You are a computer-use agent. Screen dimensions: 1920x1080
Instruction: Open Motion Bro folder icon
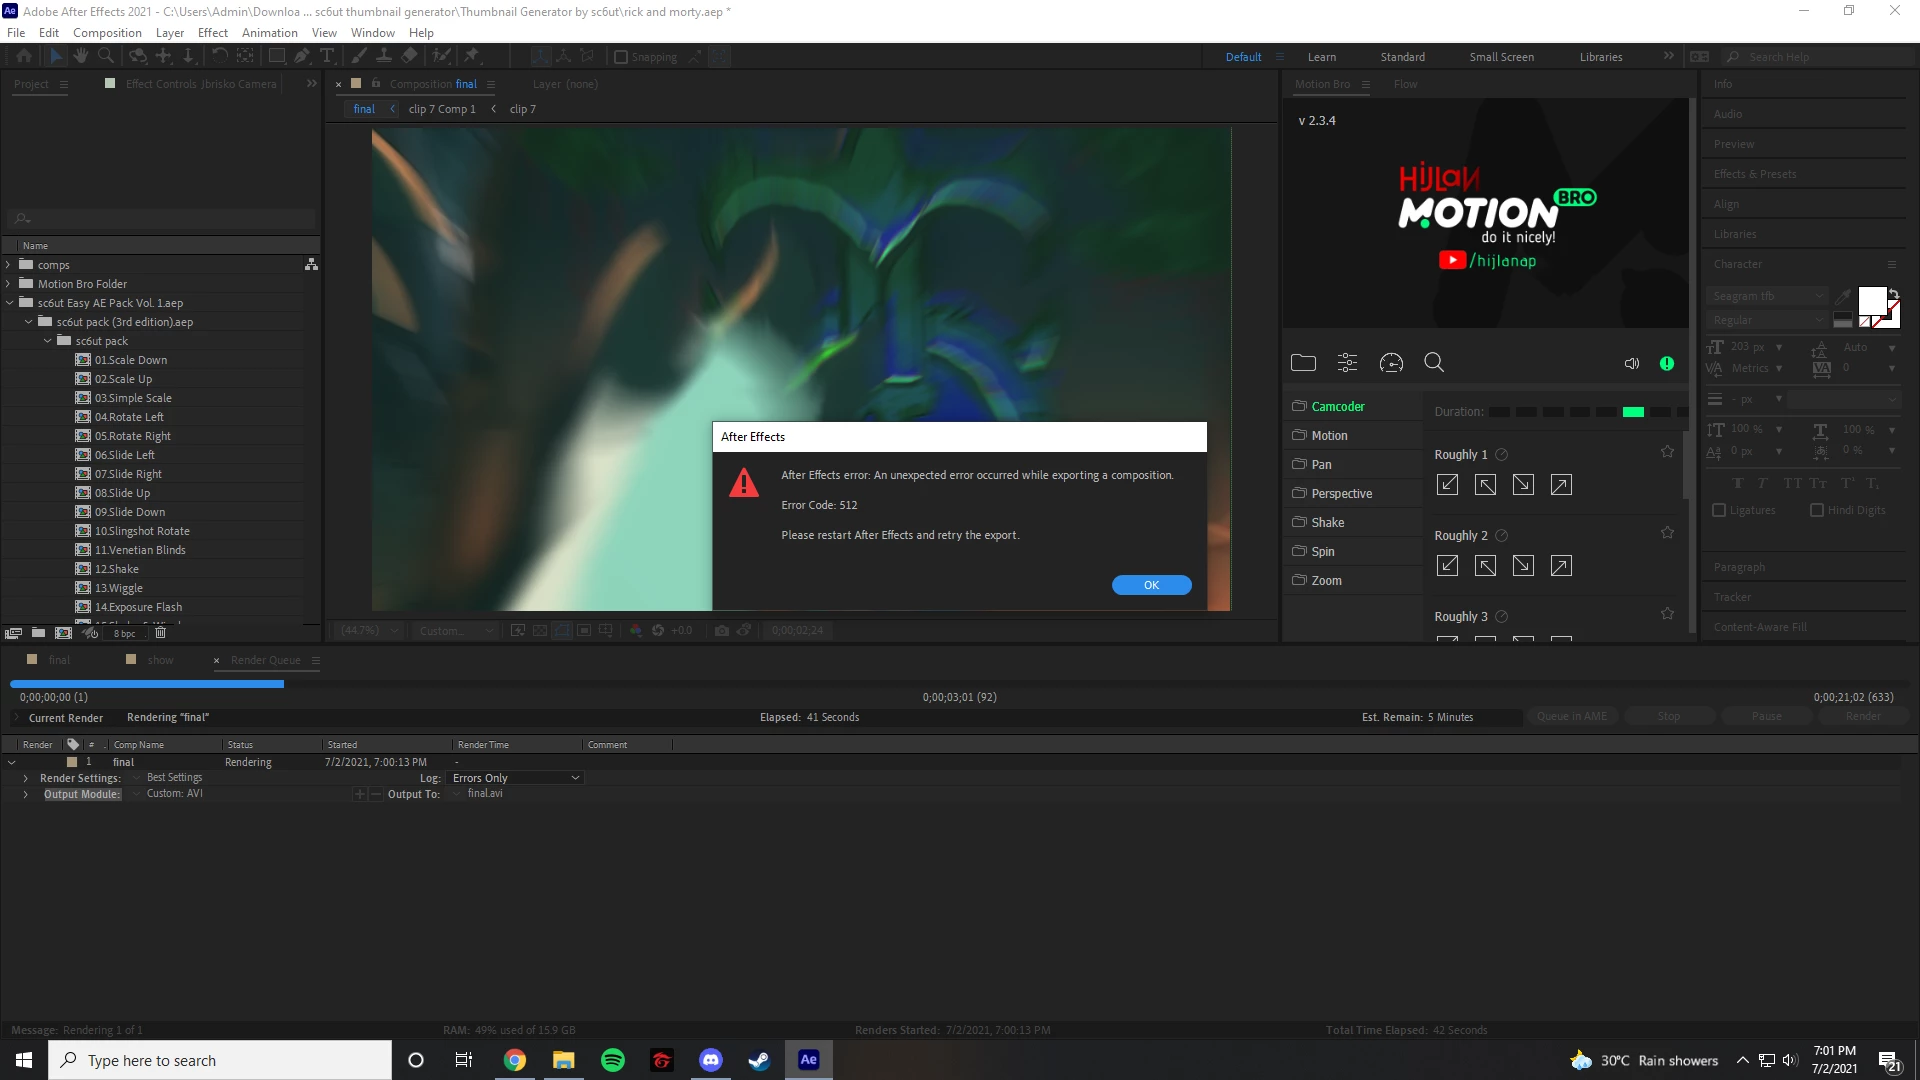point(1303,363)
